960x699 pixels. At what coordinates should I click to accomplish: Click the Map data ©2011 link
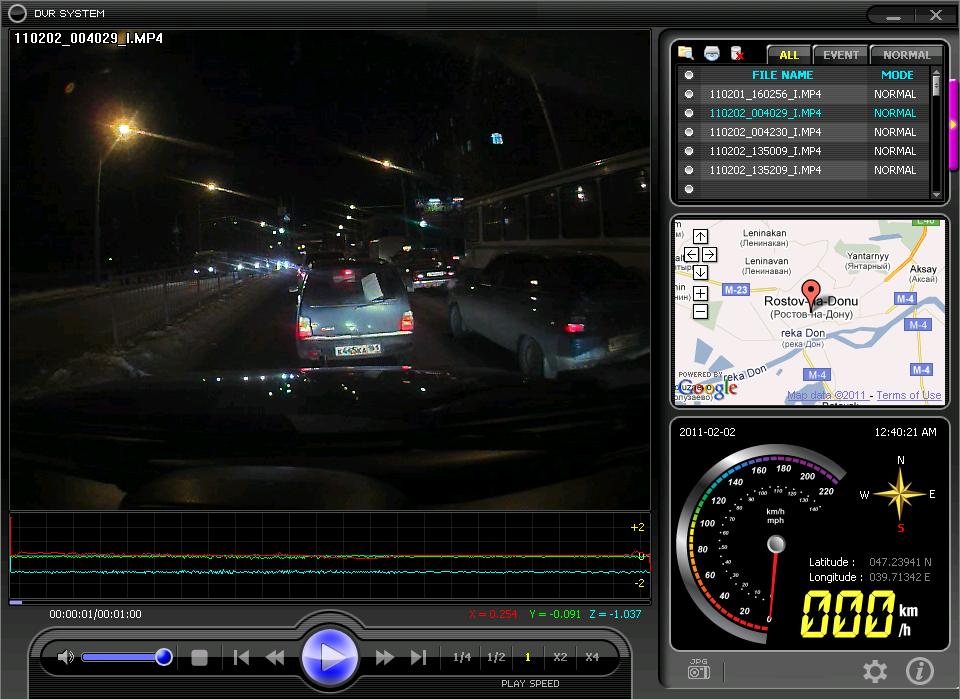click(x=827, y=395)
